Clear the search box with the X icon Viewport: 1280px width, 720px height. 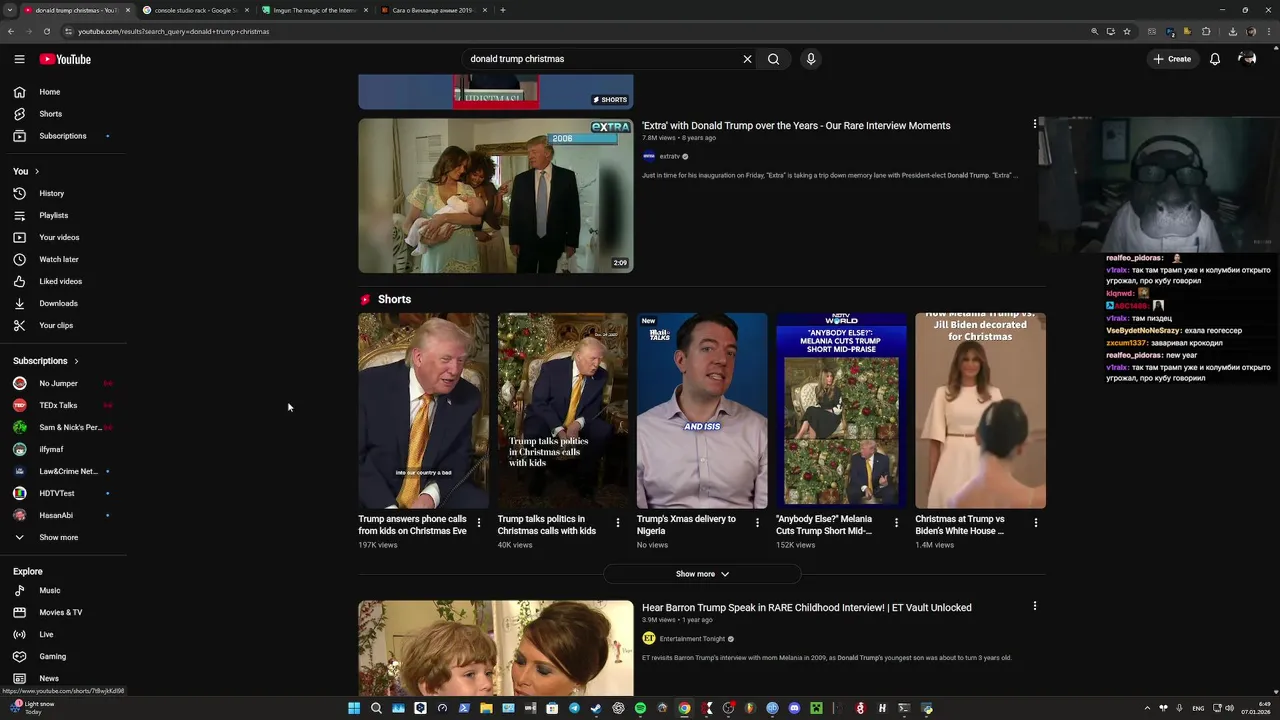coord(747,59)
